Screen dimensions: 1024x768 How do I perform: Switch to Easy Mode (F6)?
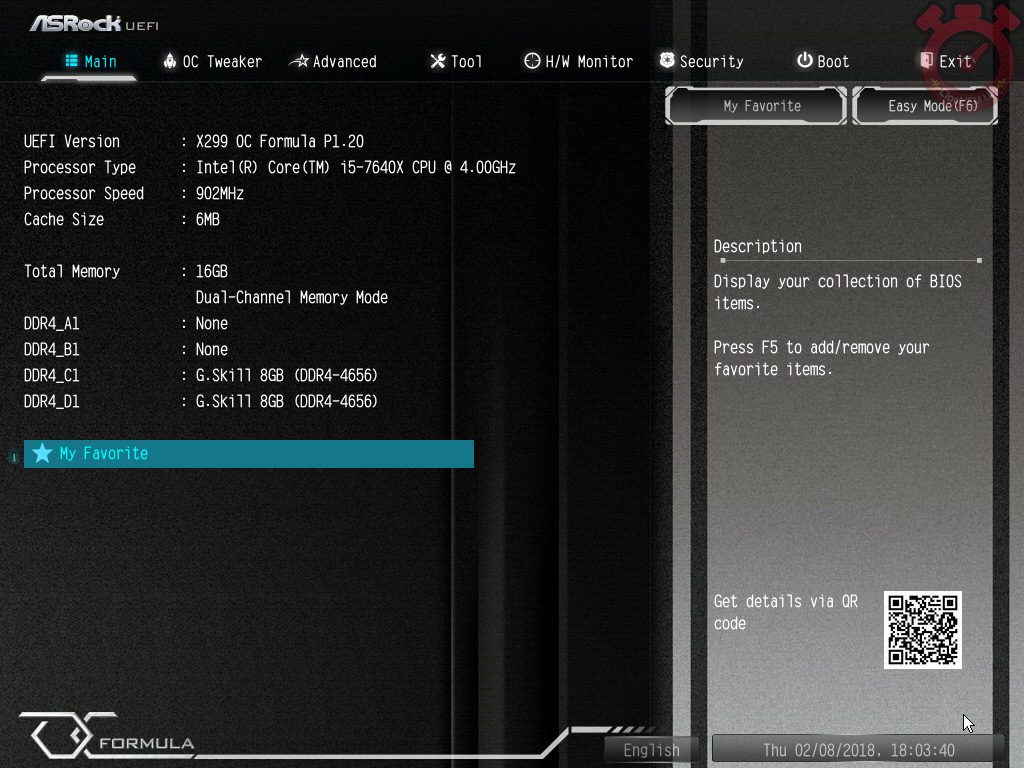click(925, 106)
